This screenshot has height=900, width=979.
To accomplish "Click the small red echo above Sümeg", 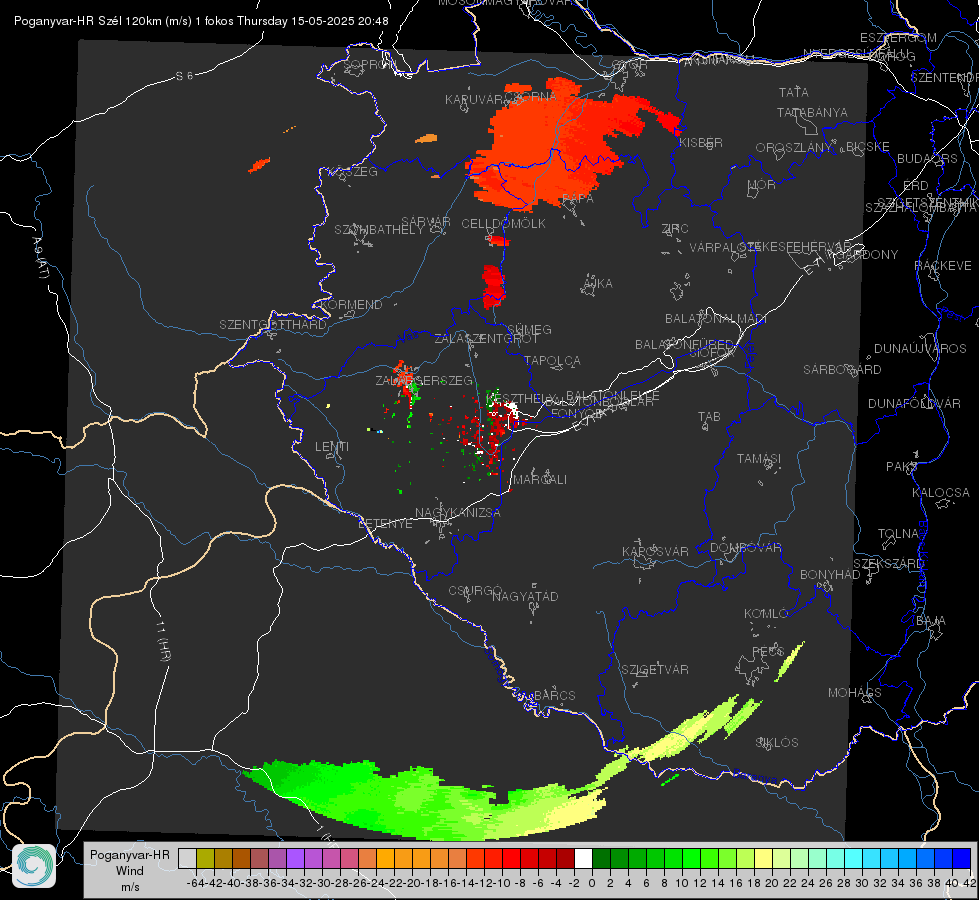I will pos(493,286).
